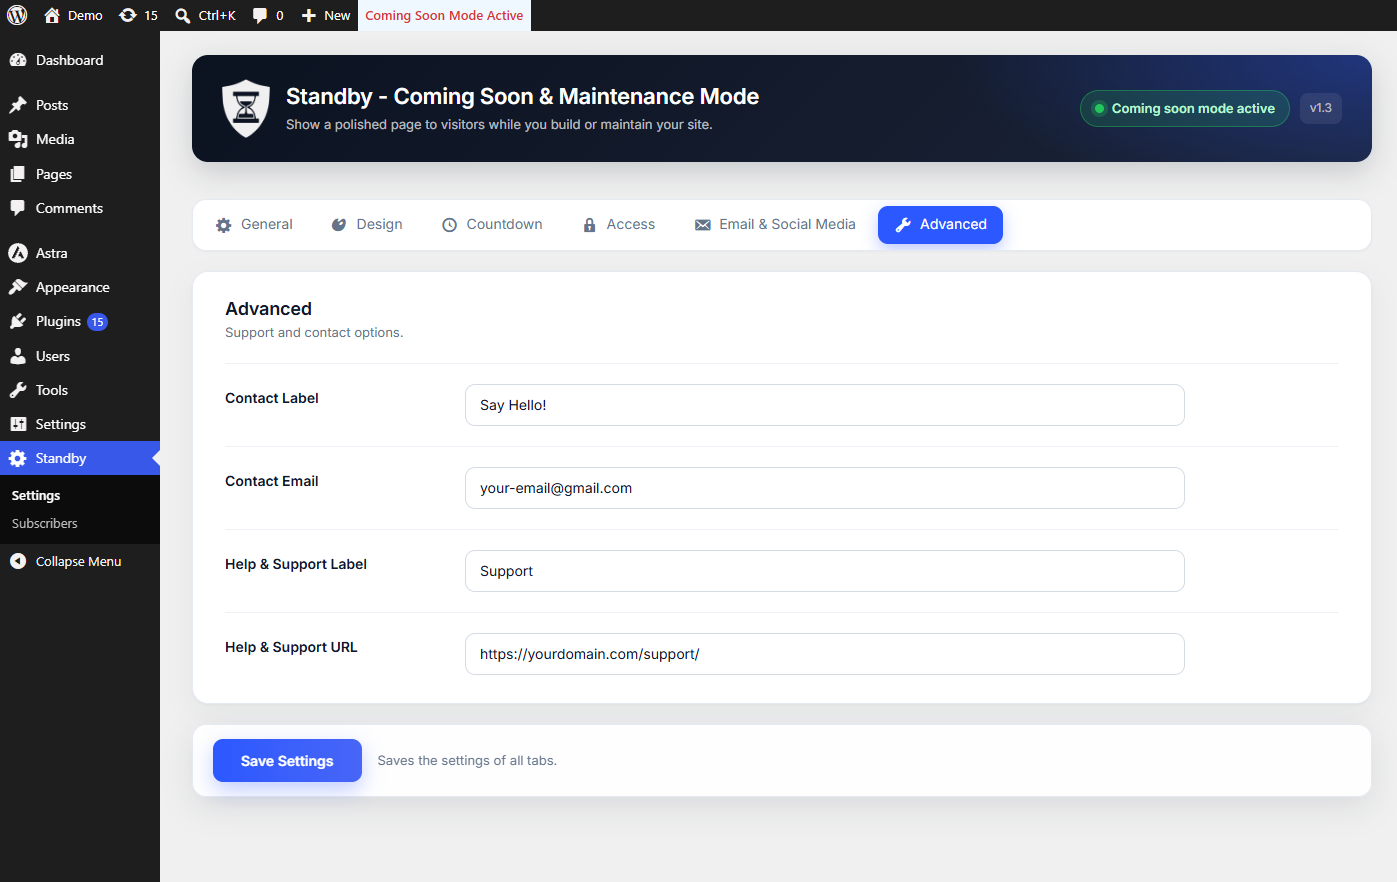Click the Contact Email input field

(825, 488)
